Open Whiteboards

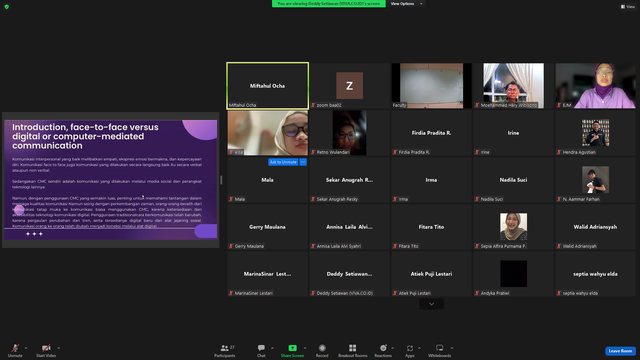click(x=440, y=350)
